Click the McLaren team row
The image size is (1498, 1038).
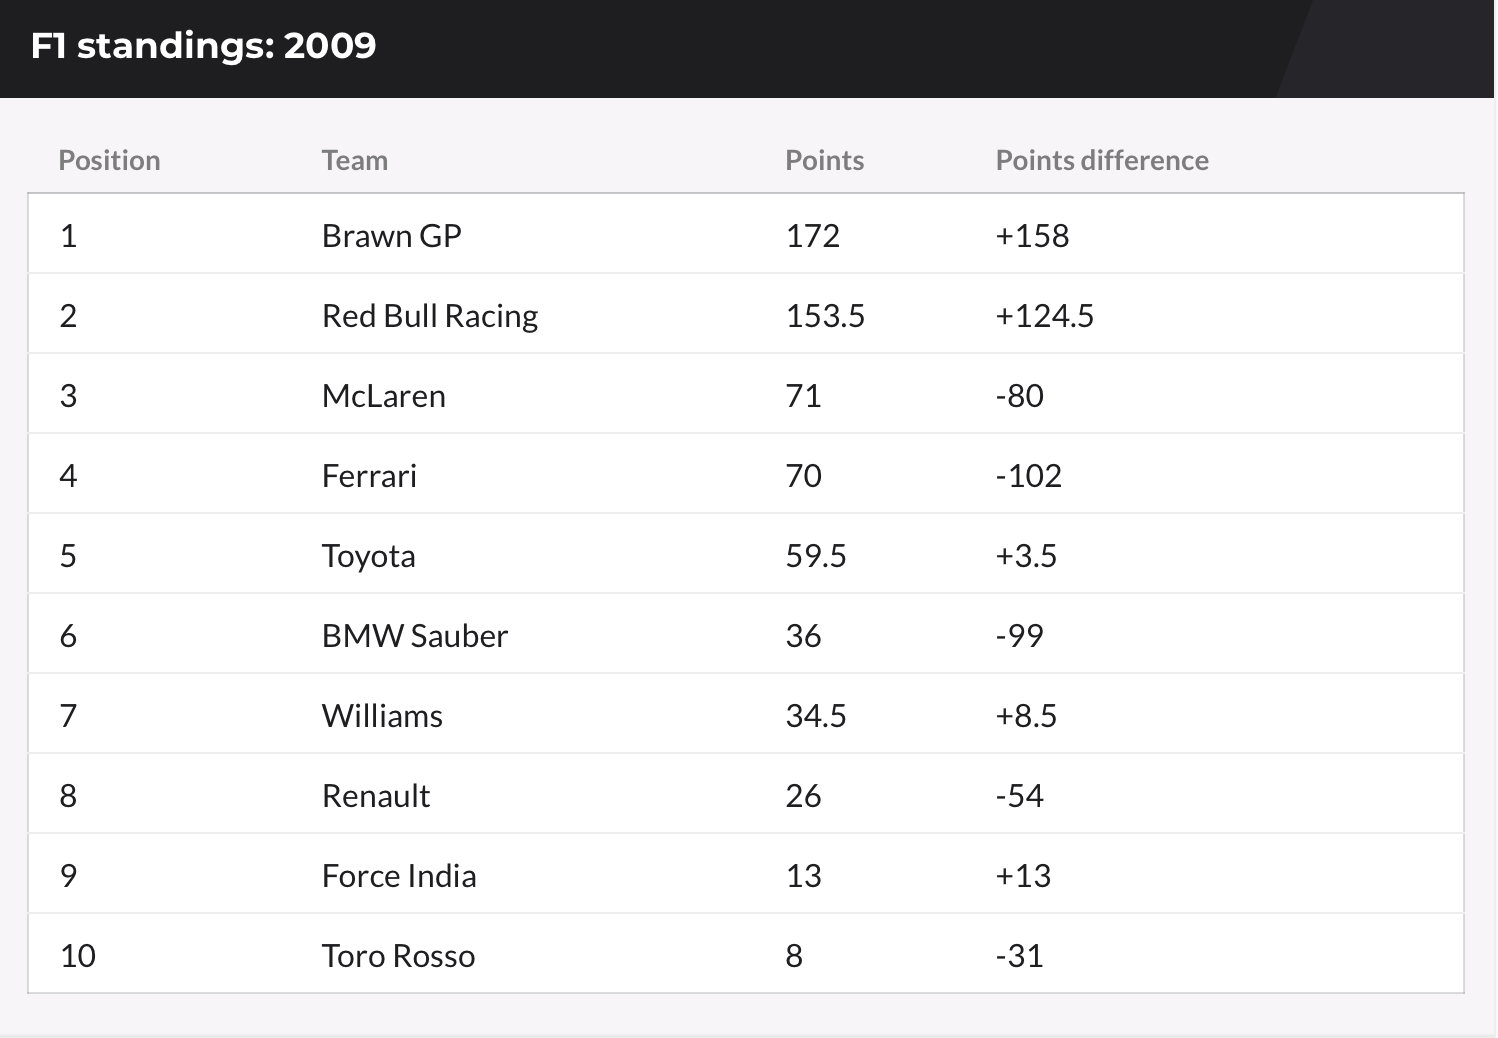point(383,396)
